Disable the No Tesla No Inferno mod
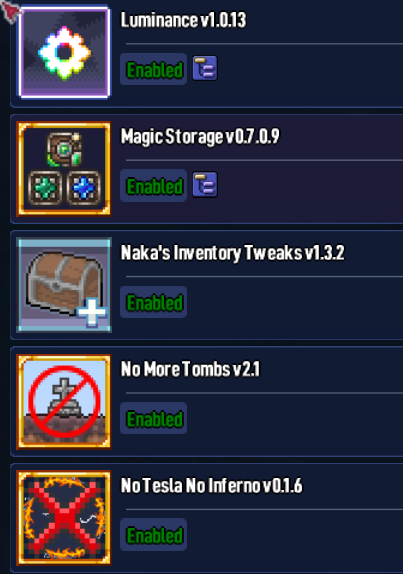The height and width of the screenshot is (574, 403). [x=154, y=535]
